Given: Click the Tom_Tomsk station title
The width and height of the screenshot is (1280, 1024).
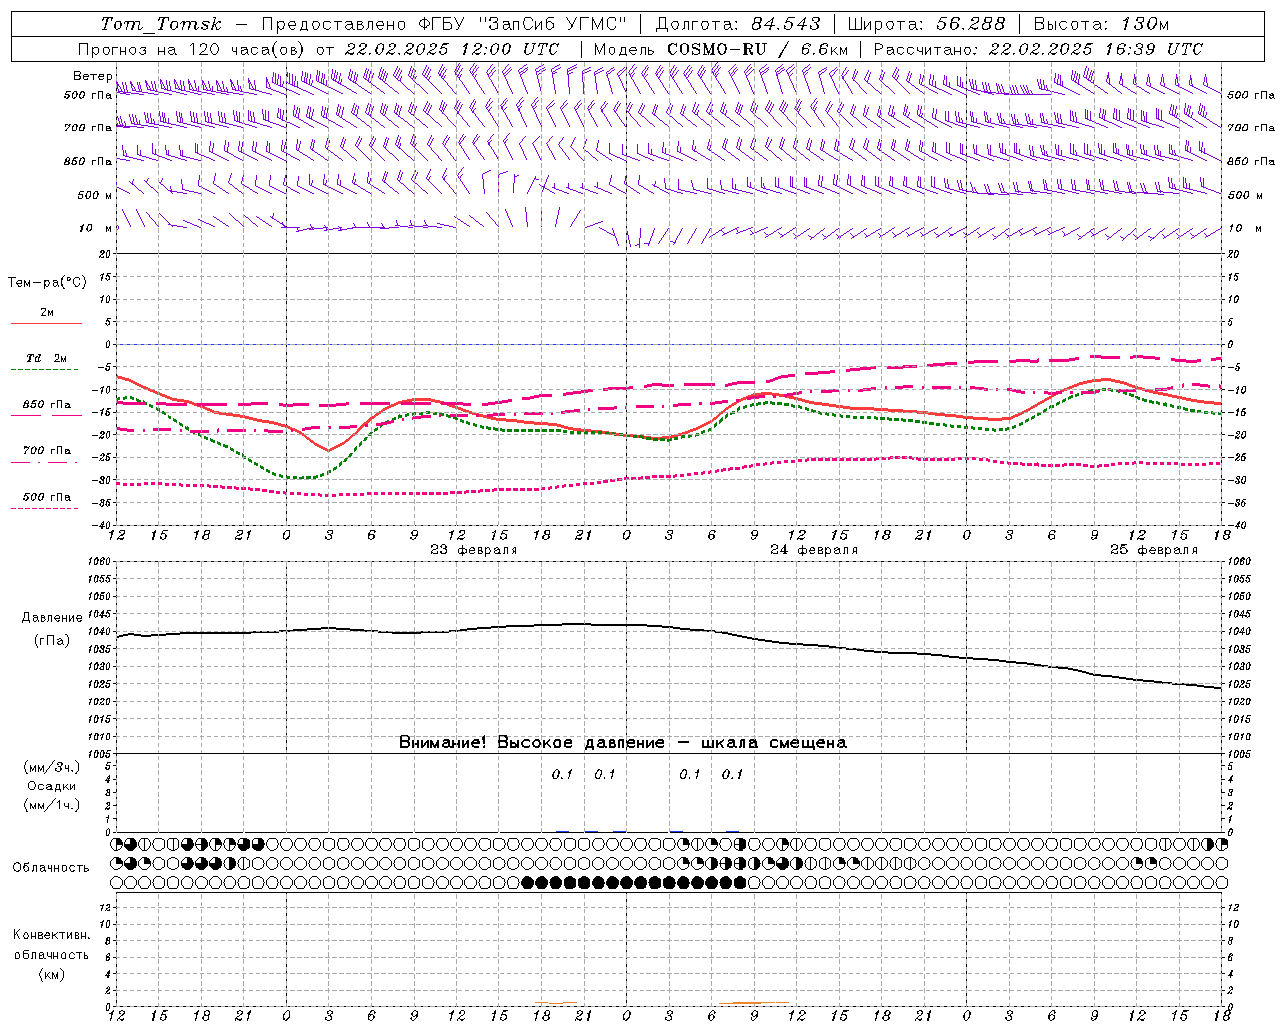Looking at the screenshot, I should [x=161, y=24].
